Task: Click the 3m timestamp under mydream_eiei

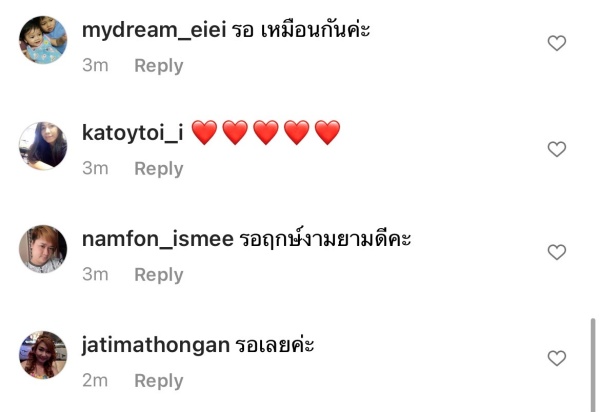Action: click(95, 65)
